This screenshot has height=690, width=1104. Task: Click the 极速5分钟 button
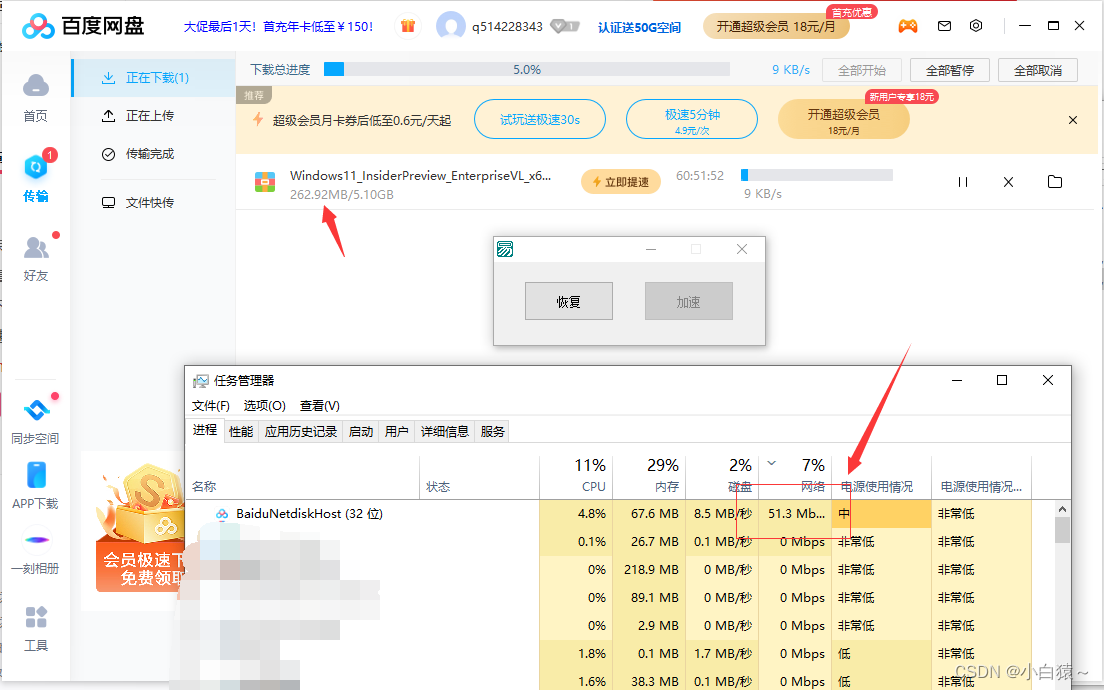point(691,120)
